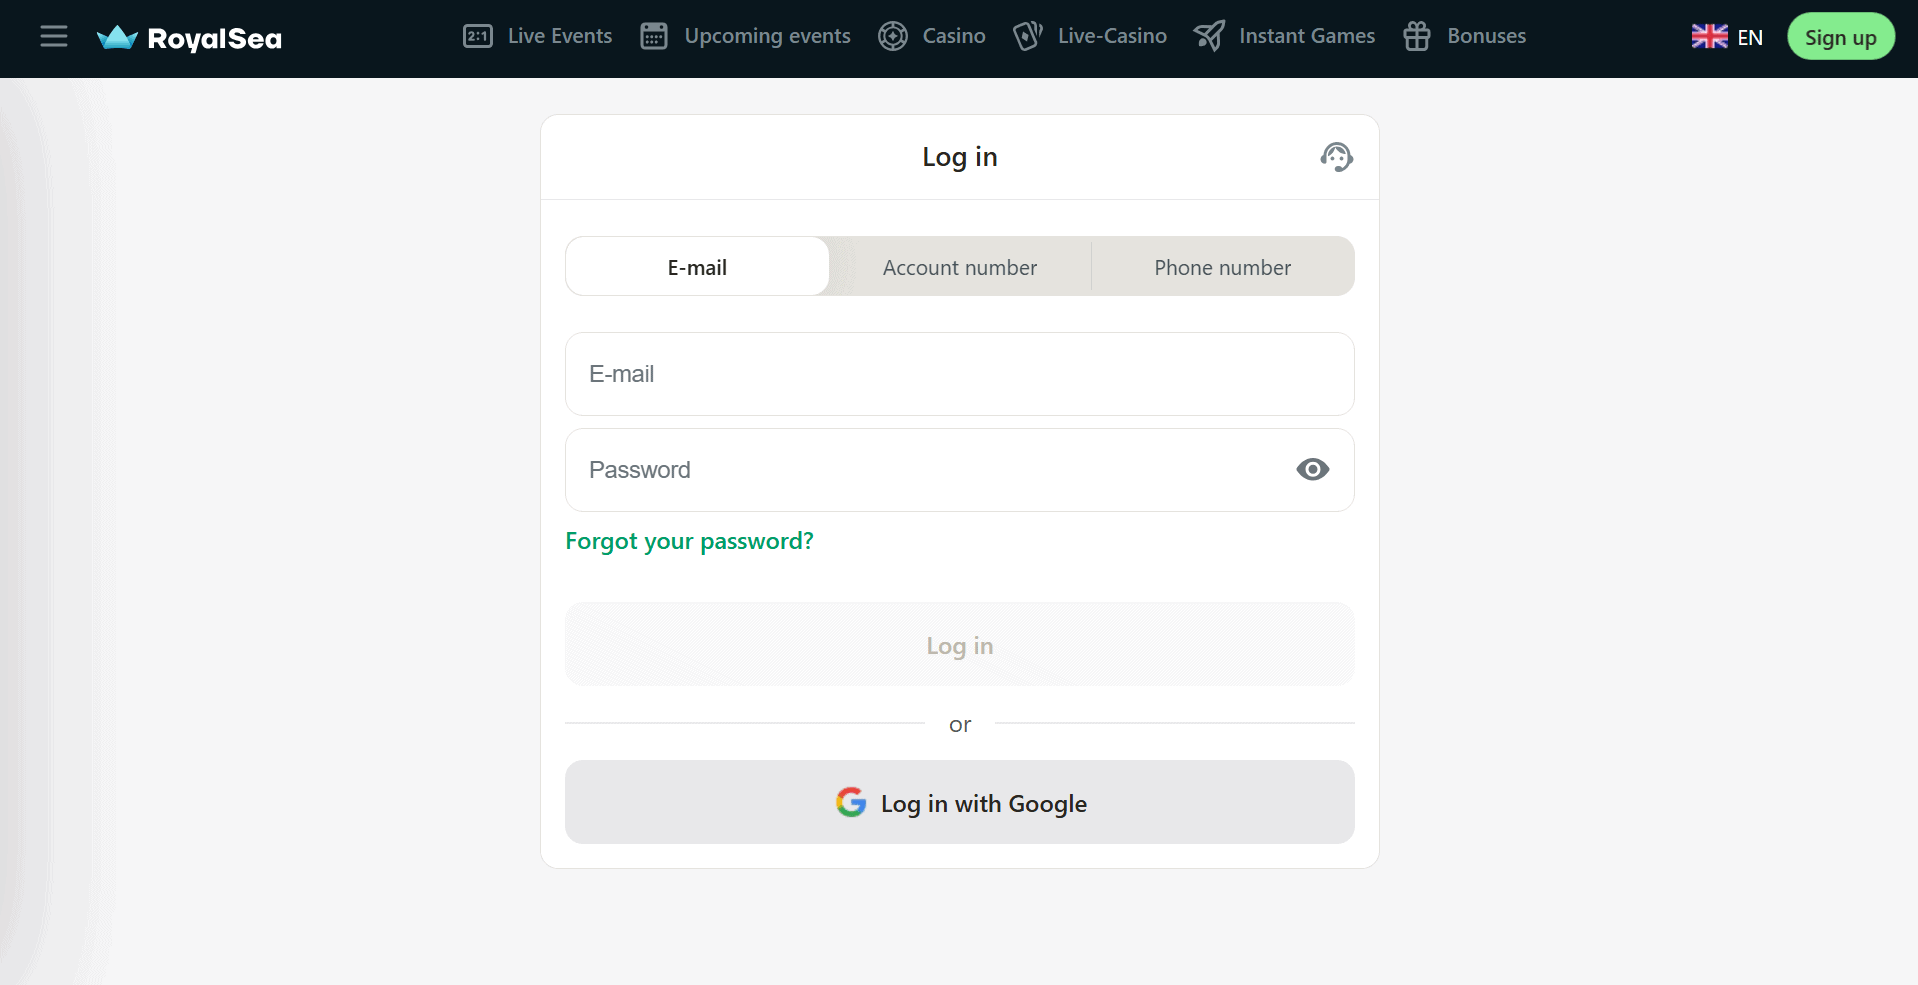The image size is (1918, 985).
Task: Click the Casino chip icon
Action: pos(893,36)
